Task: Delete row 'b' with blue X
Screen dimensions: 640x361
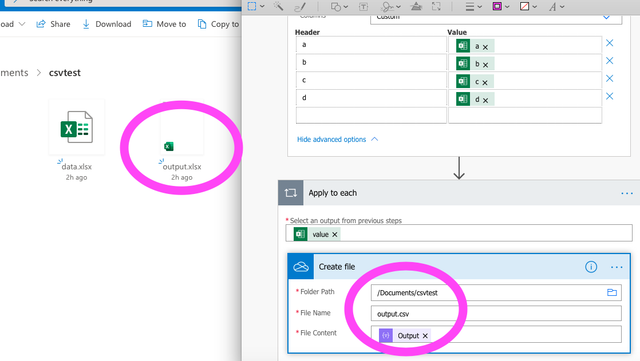Action: [x=609, y=61]
